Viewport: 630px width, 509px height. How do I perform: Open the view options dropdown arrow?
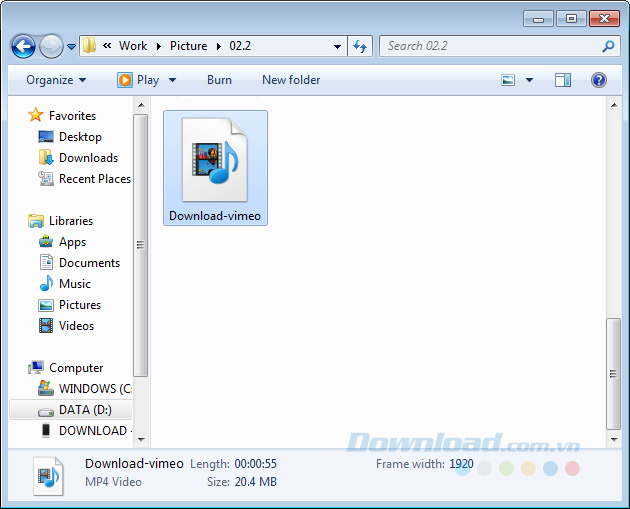coord(530,80)
